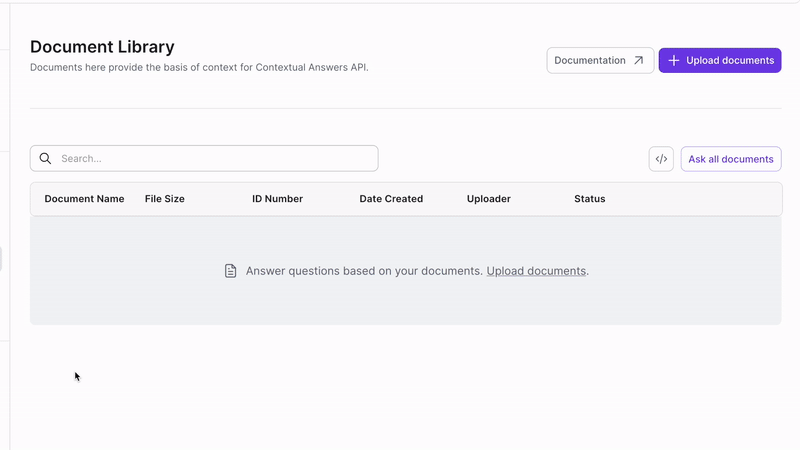
Task: Open the Documentation page button
Action: click(600, 60)
